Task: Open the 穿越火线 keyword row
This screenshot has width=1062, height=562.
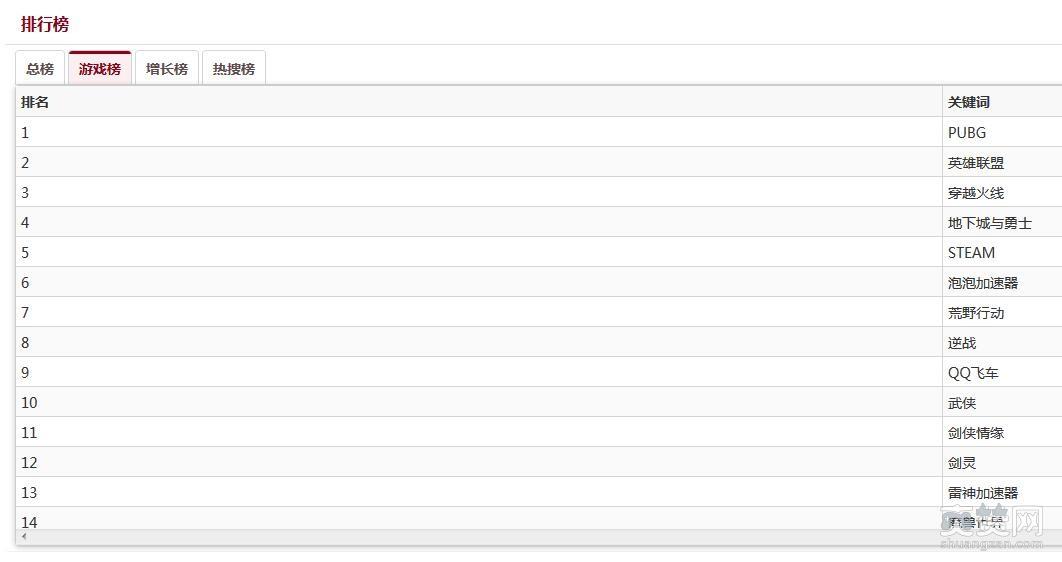Action: tap(976, 192)
